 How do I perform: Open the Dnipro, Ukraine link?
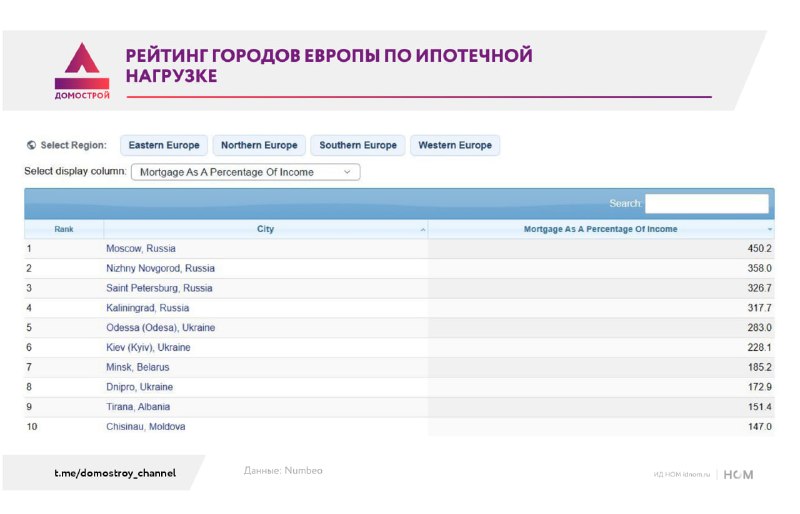click(x=139, y=387)
